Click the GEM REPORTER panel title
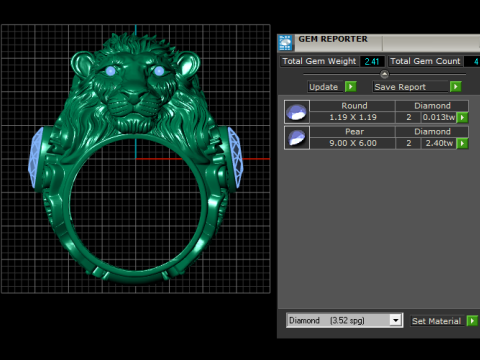Screen dimensions: 480x360 333,39
